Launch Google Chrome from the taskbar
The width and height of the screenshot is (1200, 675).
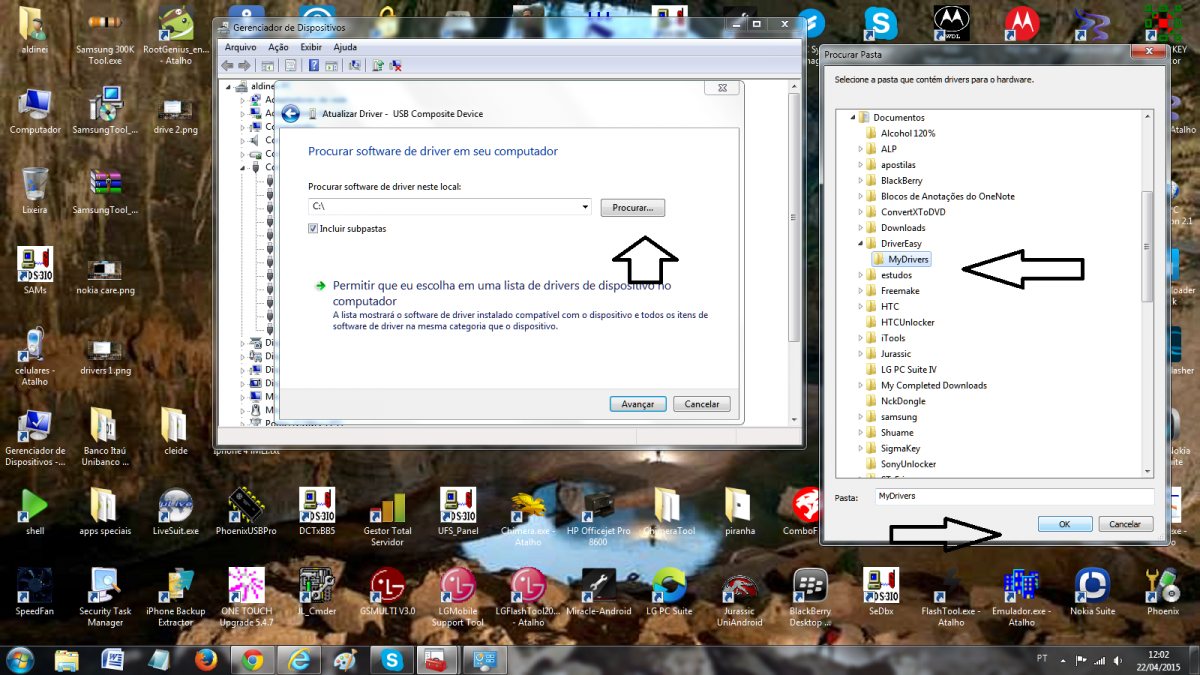(253, 660)
